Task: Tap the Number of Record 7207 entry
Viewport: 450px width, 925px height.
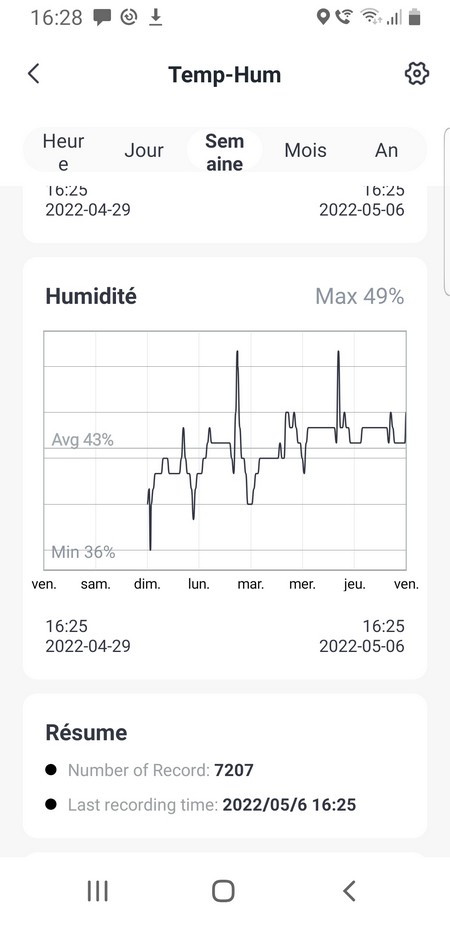Action: pyautogui.click(x=149, y=770)
